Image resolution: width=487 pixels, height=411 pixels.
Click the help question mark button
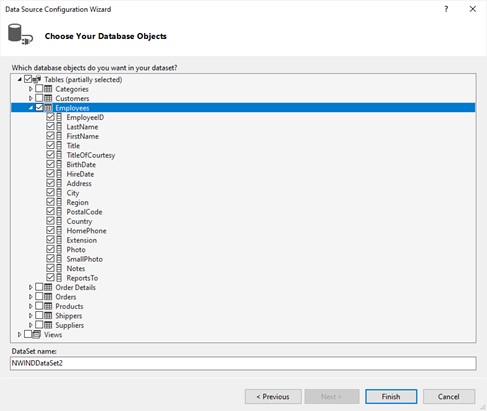coord(446,9)
